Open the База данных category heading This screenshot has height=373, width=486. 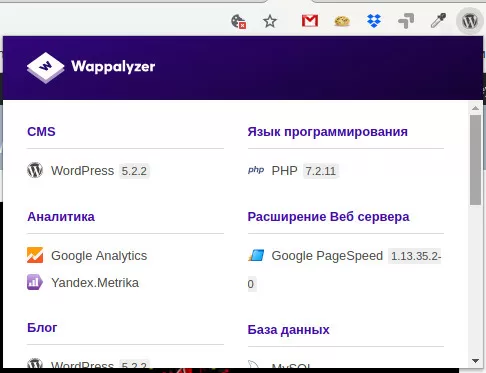click(x=289, y=330)
